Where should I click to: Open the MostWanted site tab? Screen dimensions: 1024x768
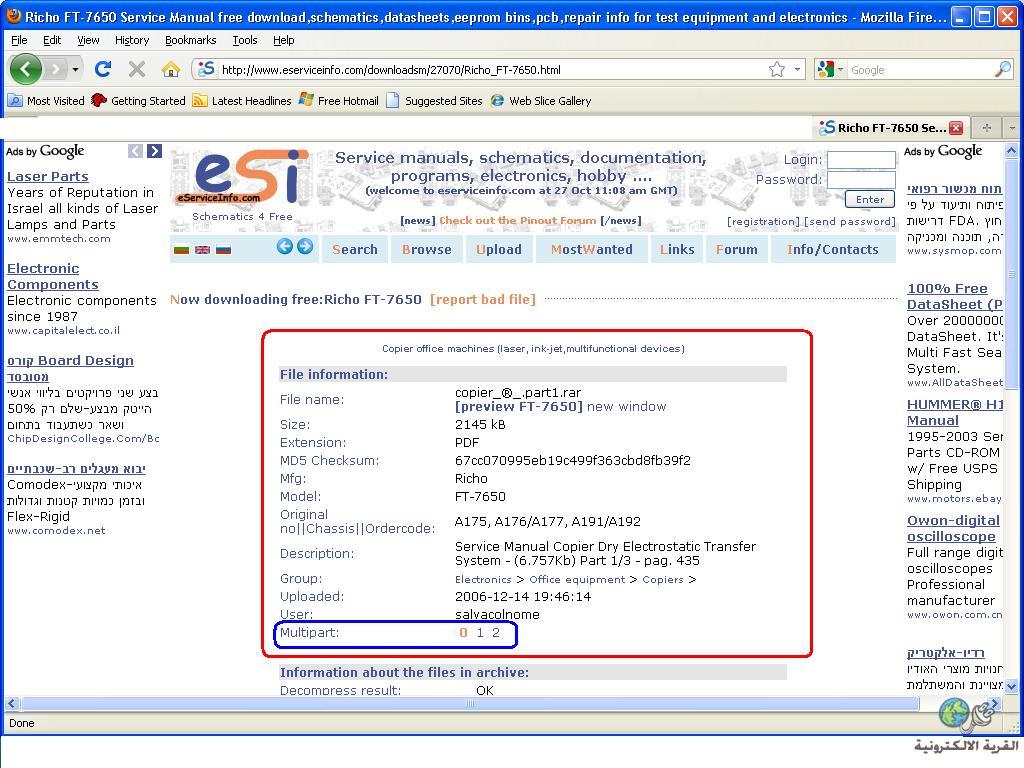592,249
